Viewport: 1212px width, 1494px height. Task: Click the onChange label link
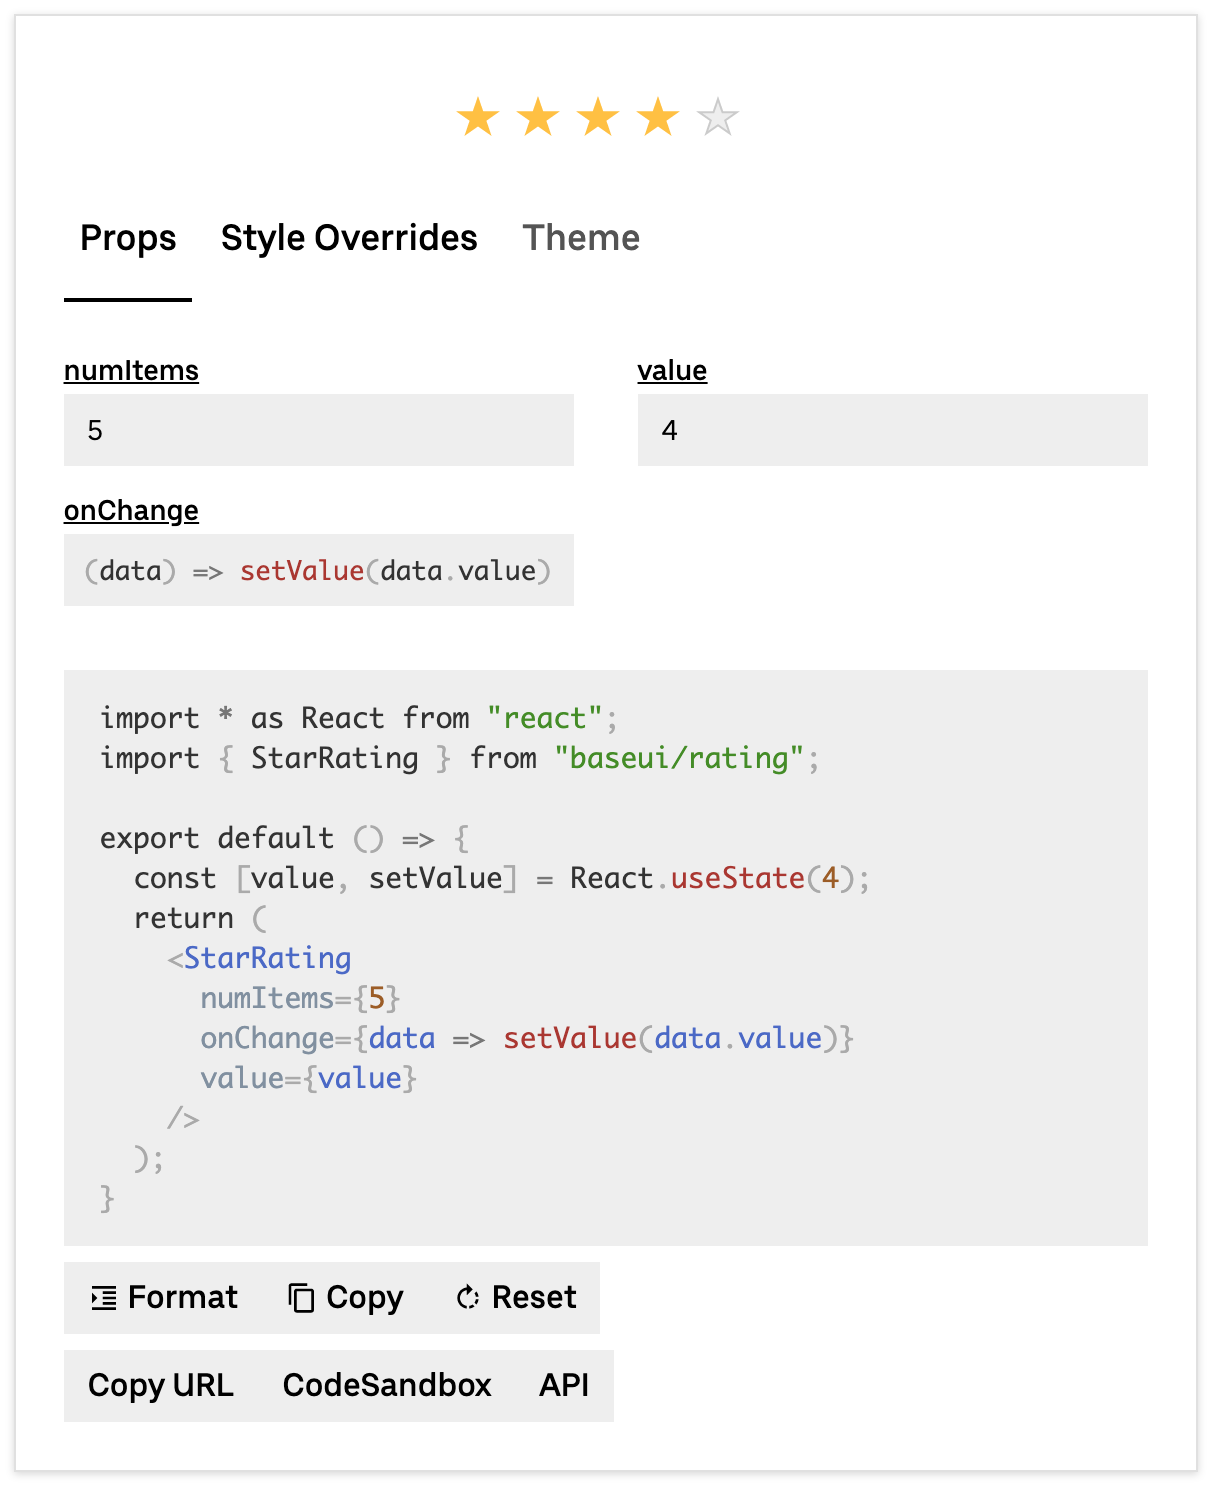coord(131,511)
